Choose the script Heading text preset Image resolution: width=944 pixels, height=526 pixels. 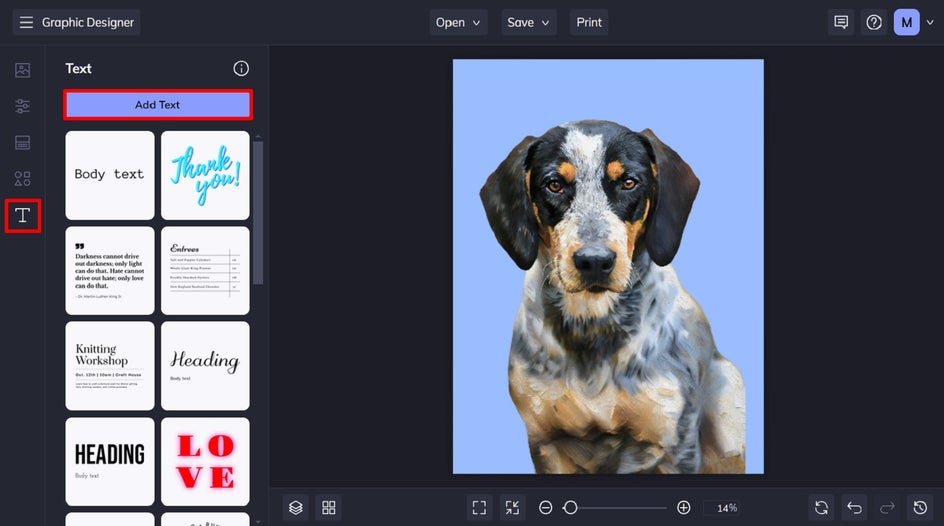(x=205, y=366)
